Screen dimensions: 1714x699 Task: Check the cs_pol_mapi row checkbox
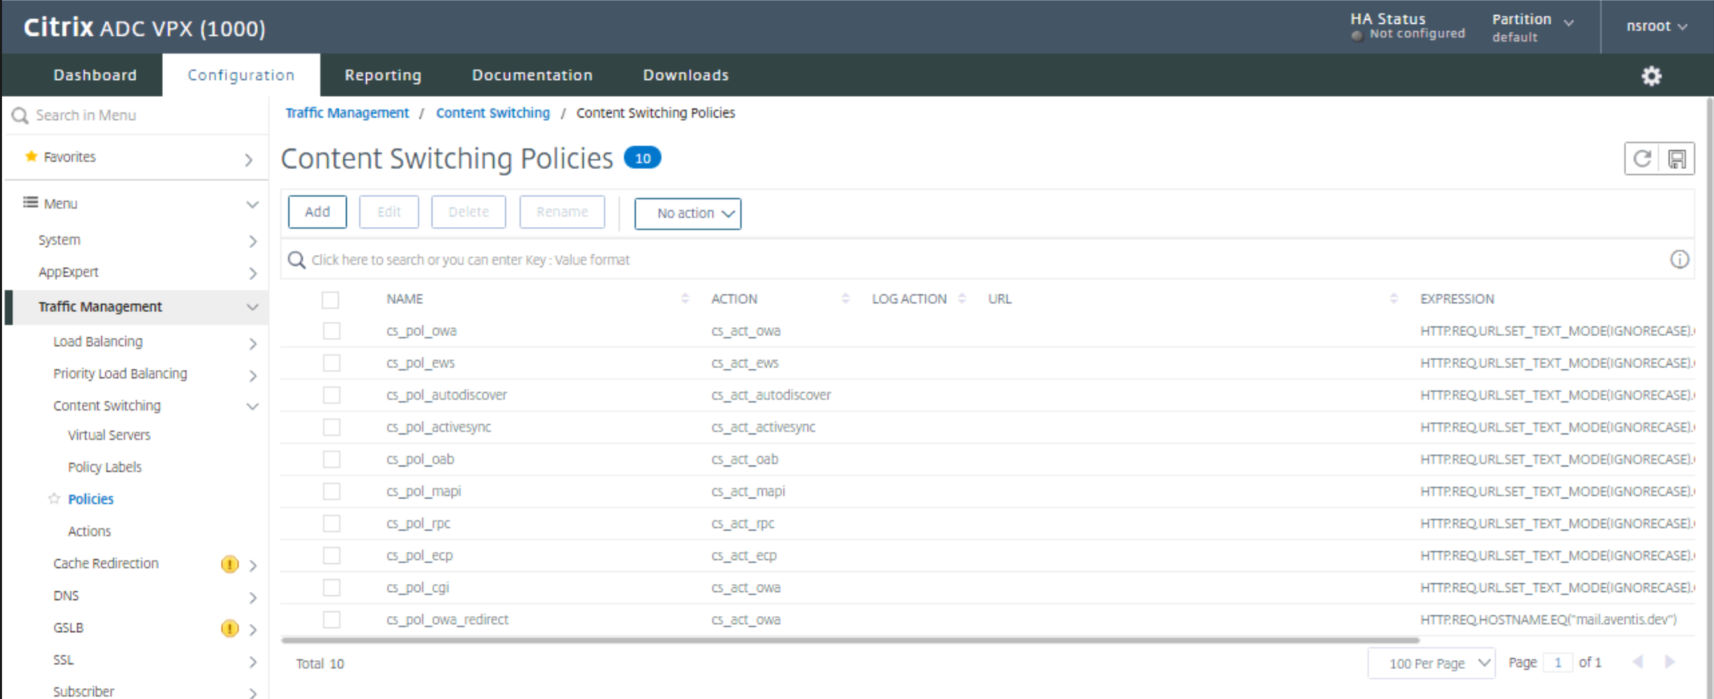click(x=331, y=491)
